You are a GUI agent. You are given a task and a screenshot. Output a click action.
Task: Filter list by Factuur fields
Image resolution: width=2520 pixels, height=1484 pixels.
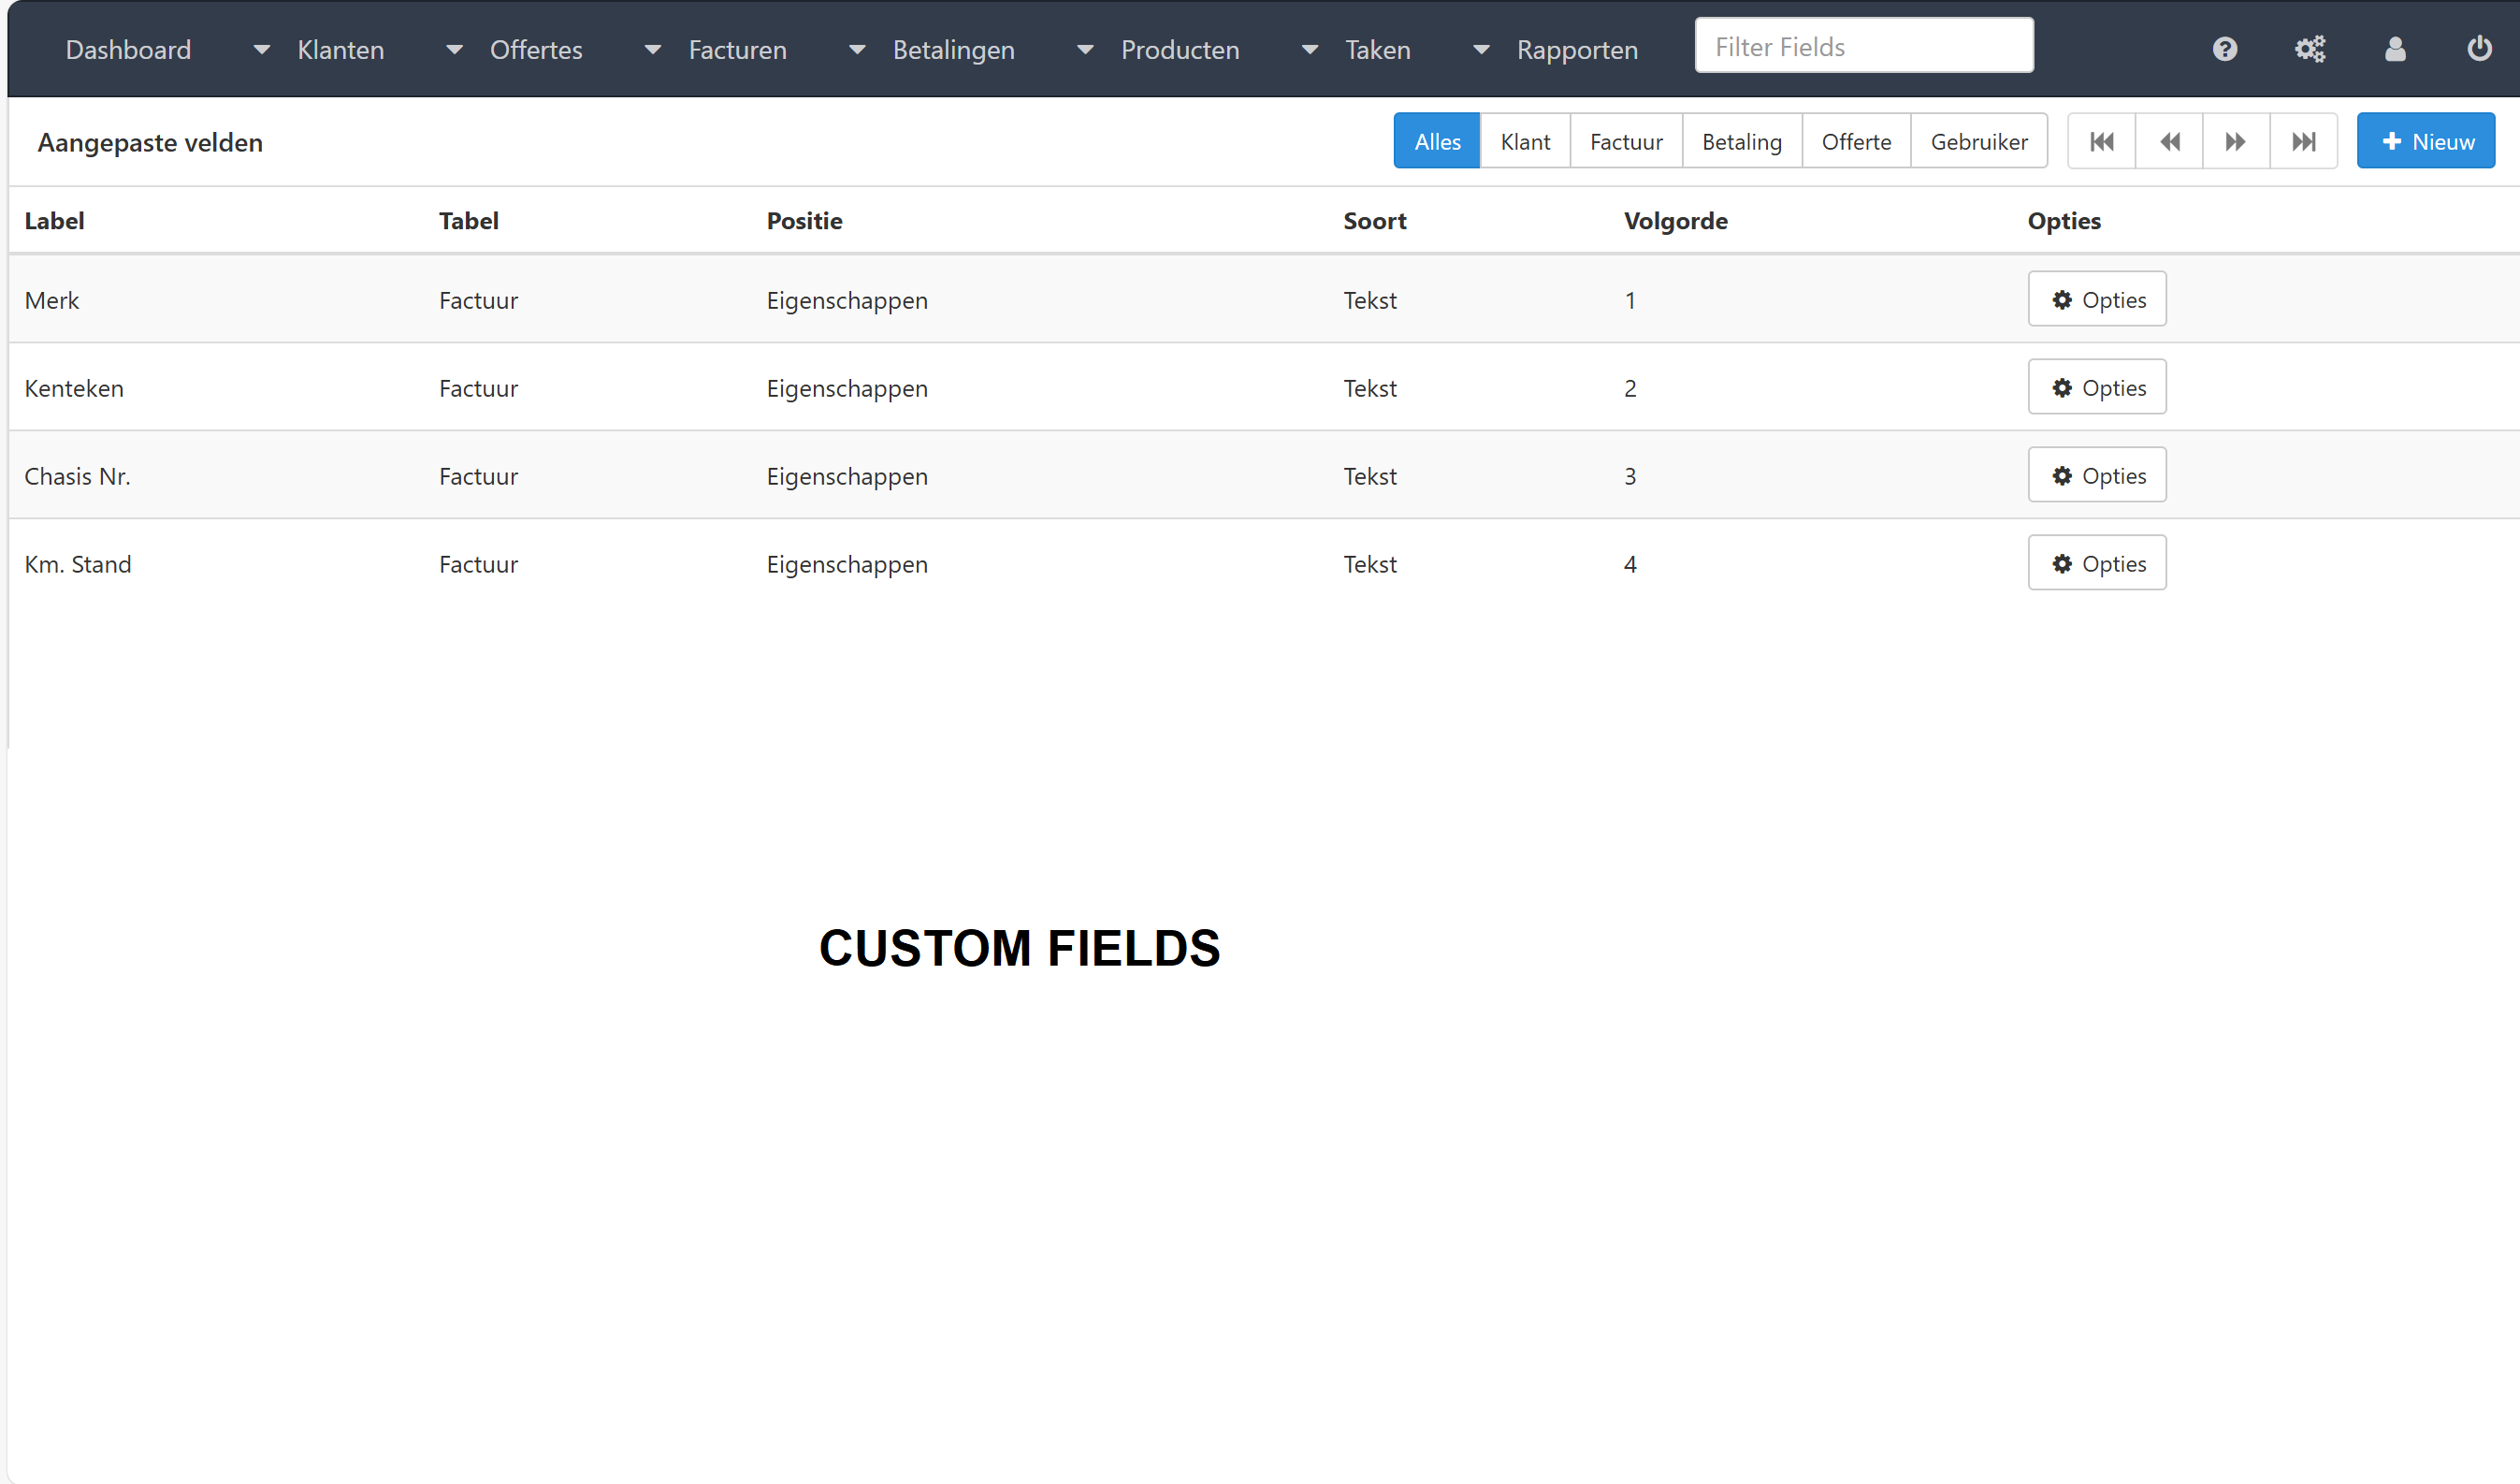click(1626, 142)
